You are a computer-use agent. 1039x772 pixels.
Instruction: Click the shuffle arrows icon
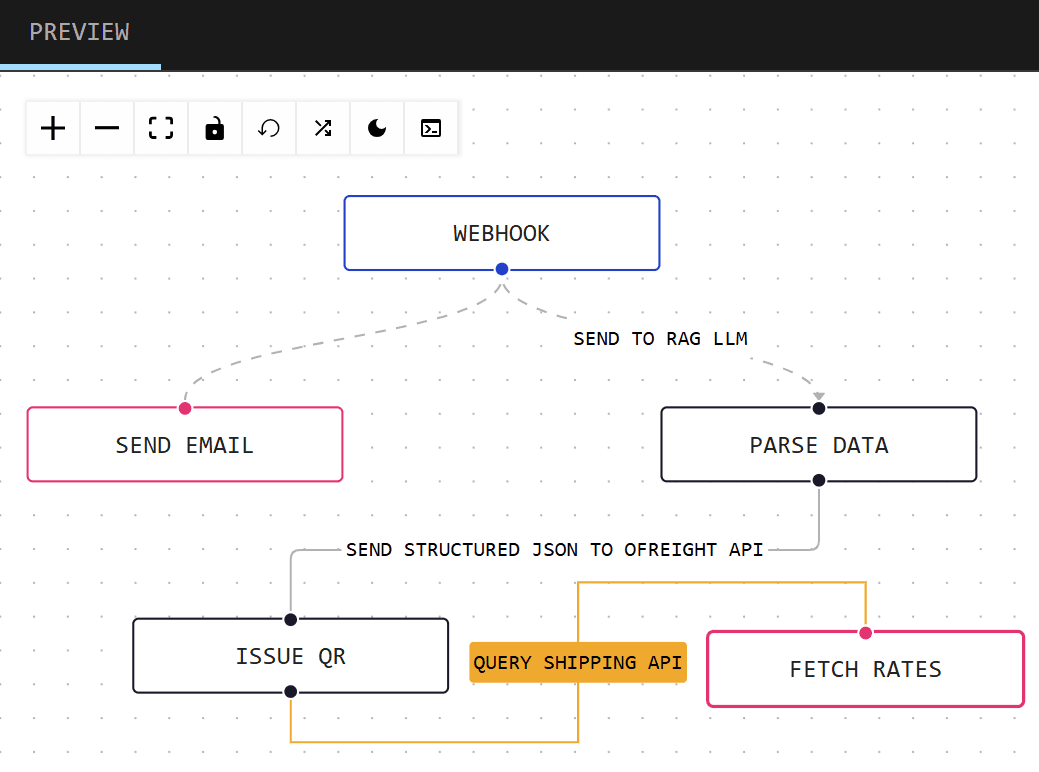coord(323,128)
